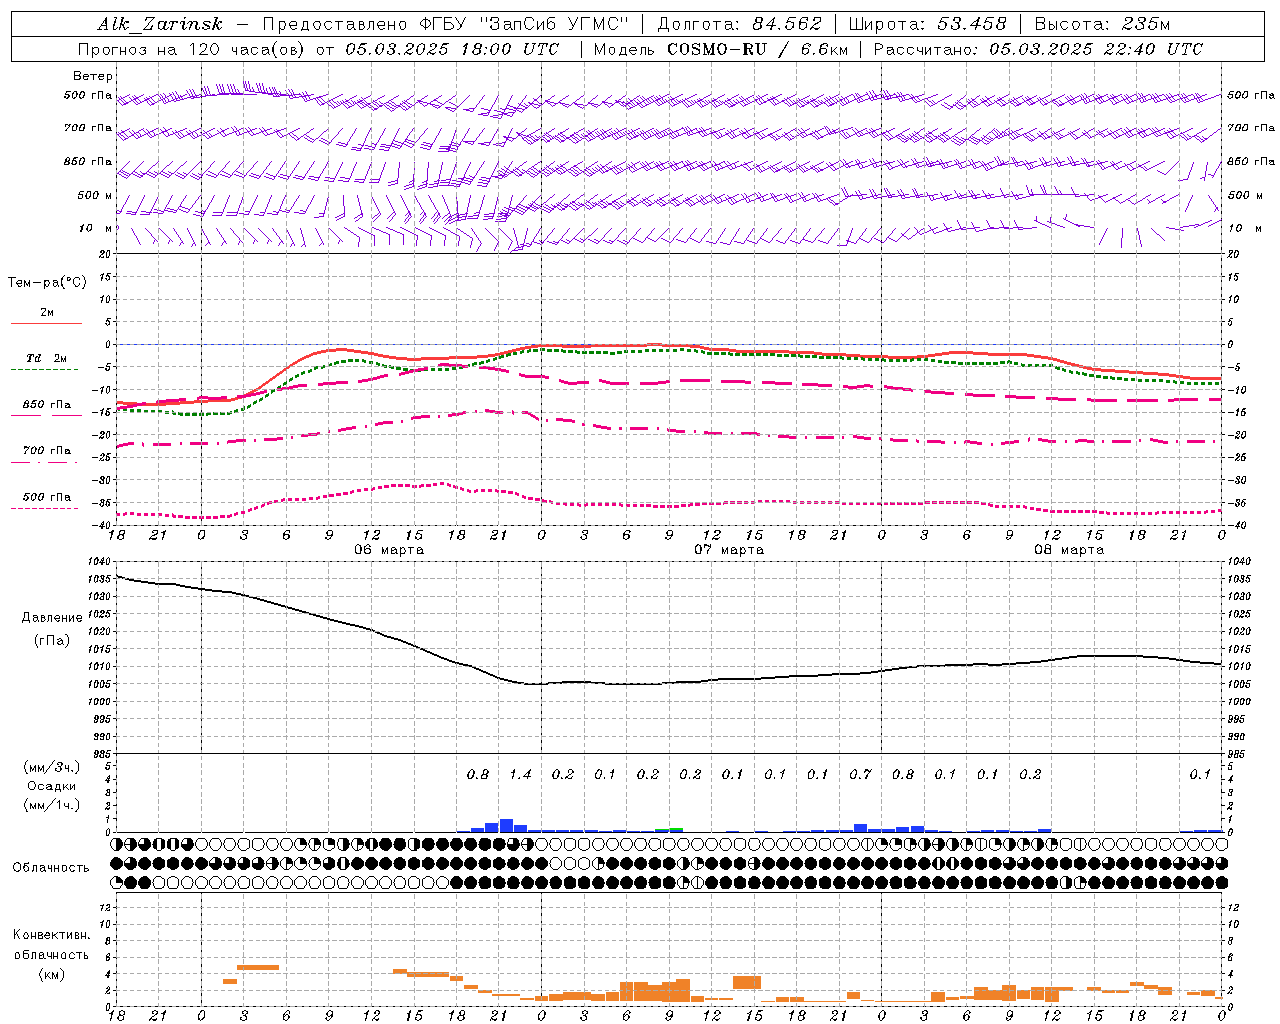Click the Долгота: 84.562 header field

click(739, 24)
